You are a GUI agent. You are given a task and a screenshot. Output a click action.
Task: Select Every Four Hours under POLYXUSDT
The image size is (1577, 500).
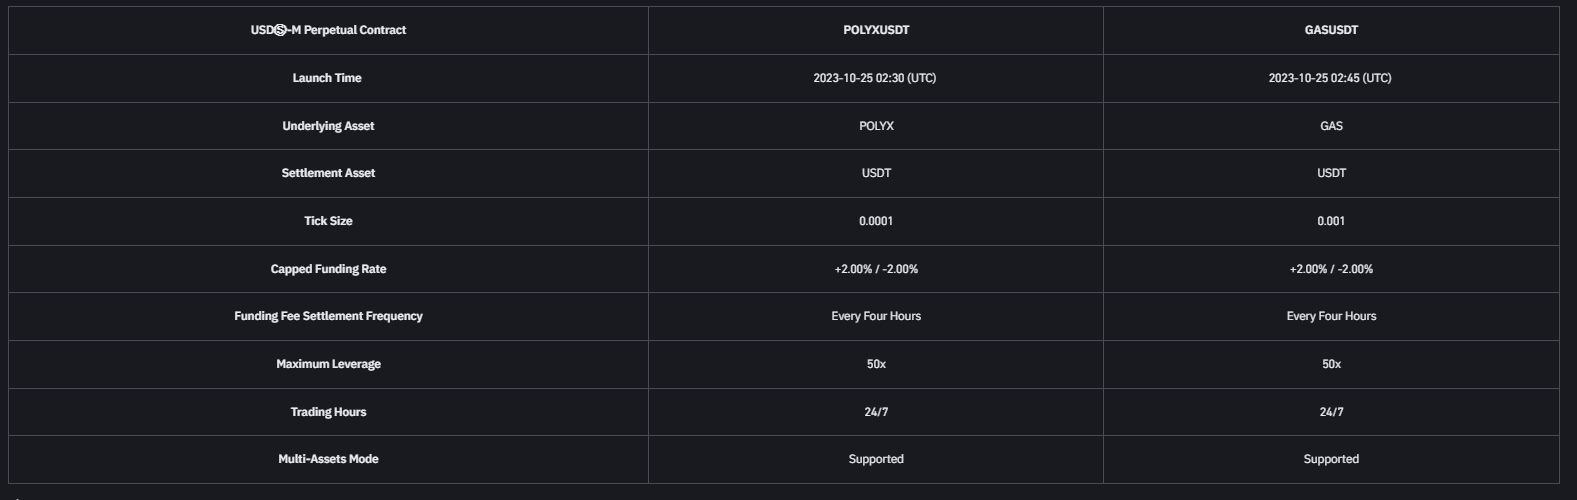pyautogui.click(x=876, y=316)
